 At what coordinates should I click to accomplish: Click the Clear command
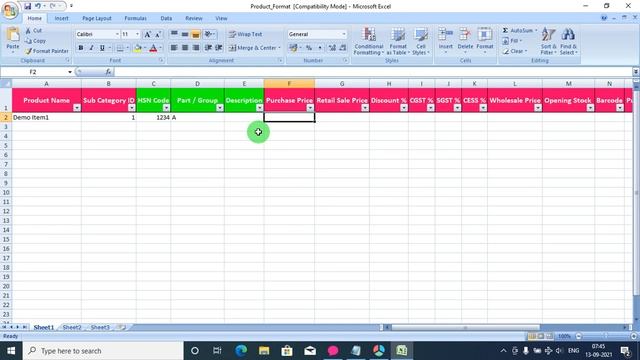pyautogui.click(x=515, y=51)
